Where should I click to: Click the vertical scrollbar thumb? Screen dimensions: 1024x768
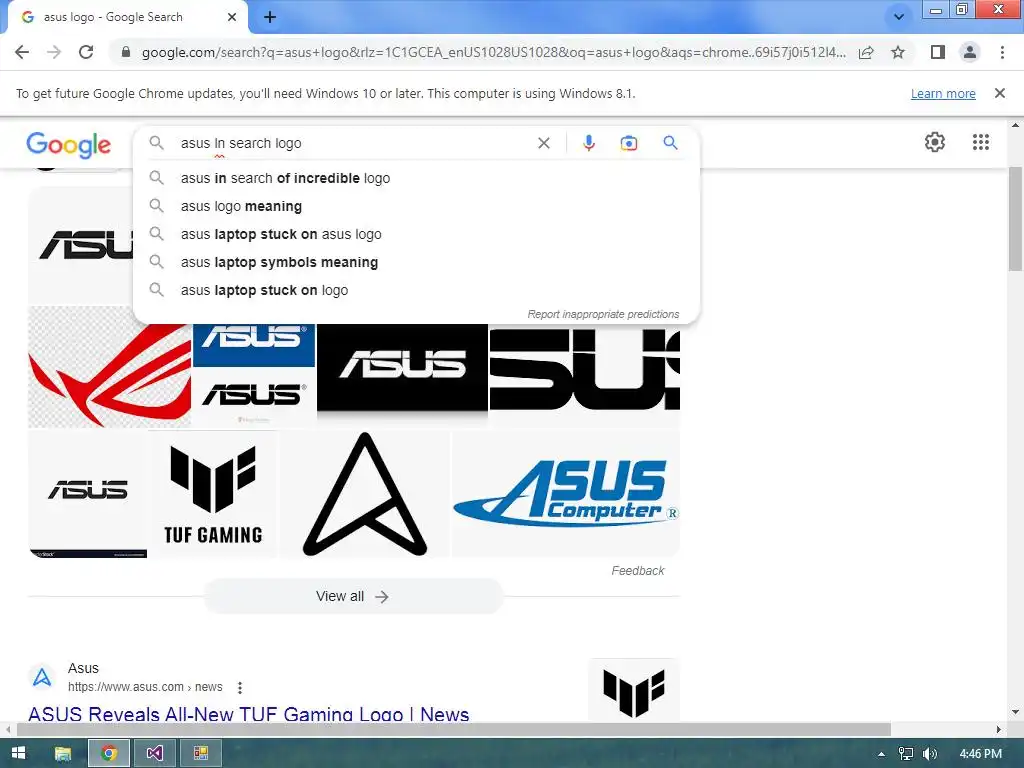tap(1016, 219)
